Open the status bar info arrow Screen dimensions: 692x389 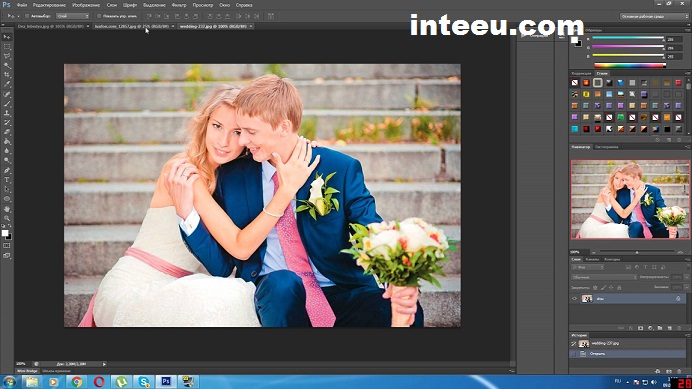tap(104, 364)
